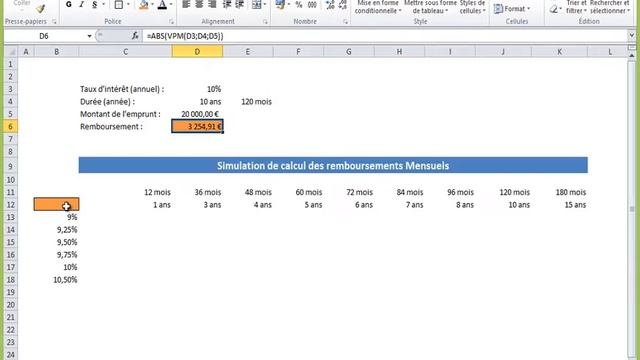This screenshot has height=360, width=640.
Task: Click the insert function fx icon
Action: click(x=135, y=36)
